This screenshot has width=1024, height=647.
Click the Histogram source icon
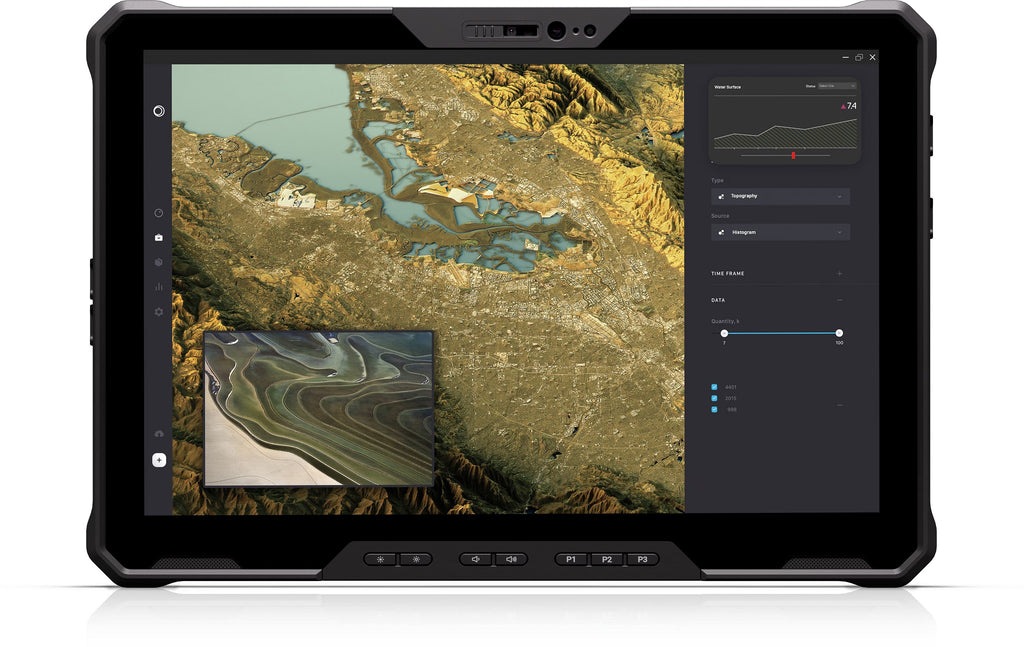722,232
